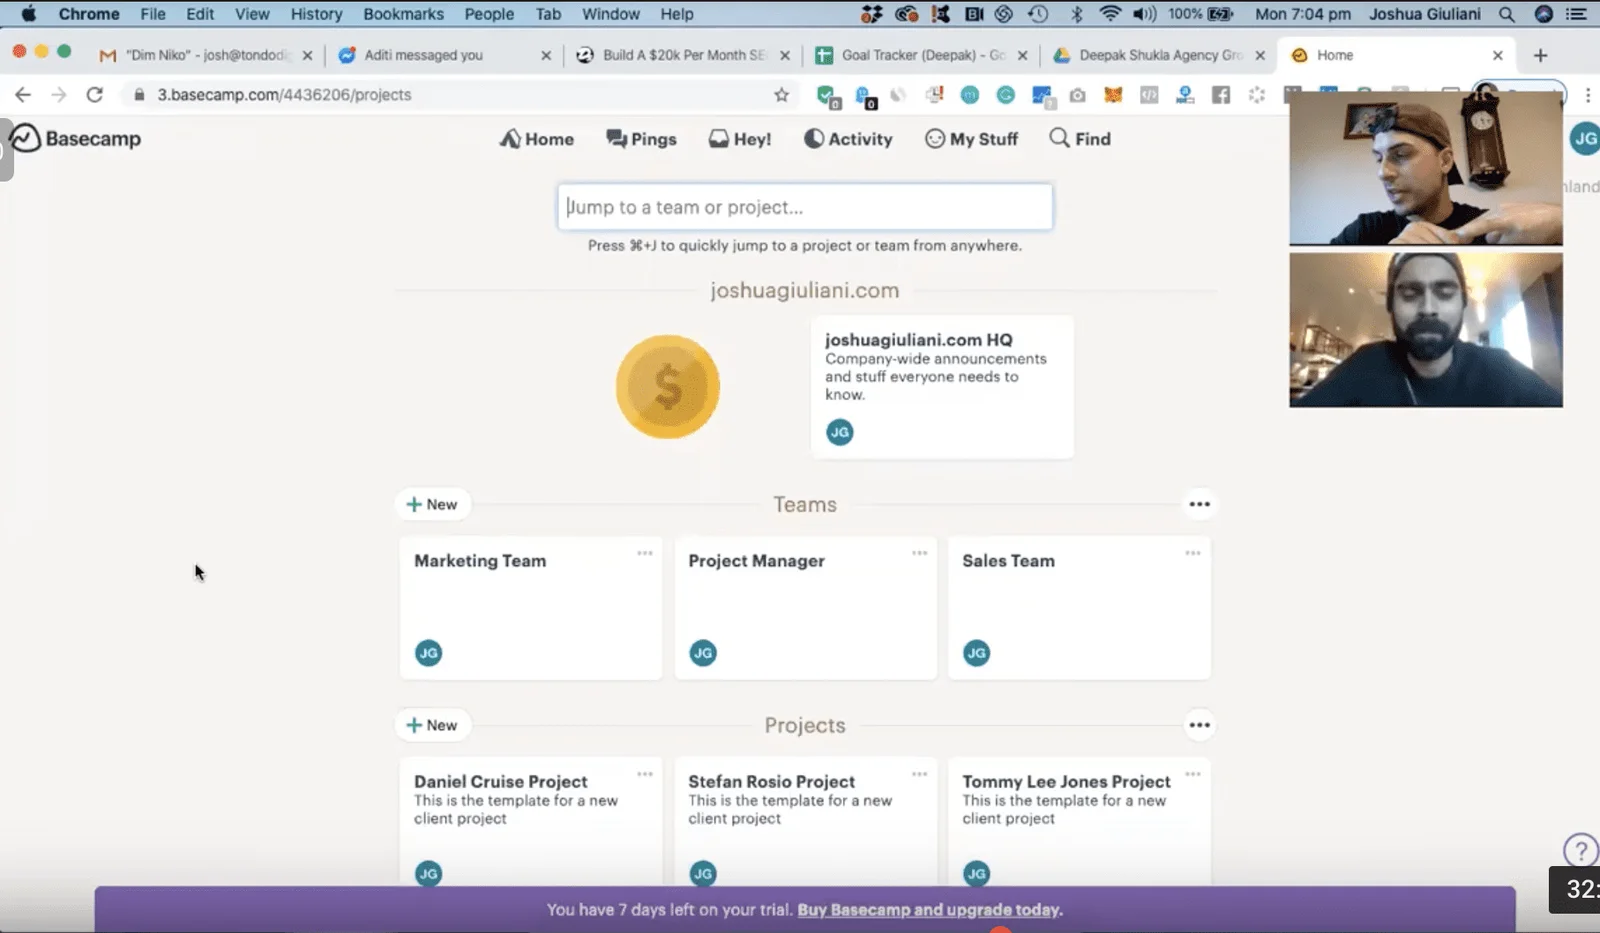Screen dimensions: 1600x933
Task: Open the Sales Team card
Action: pos(1079,608)
